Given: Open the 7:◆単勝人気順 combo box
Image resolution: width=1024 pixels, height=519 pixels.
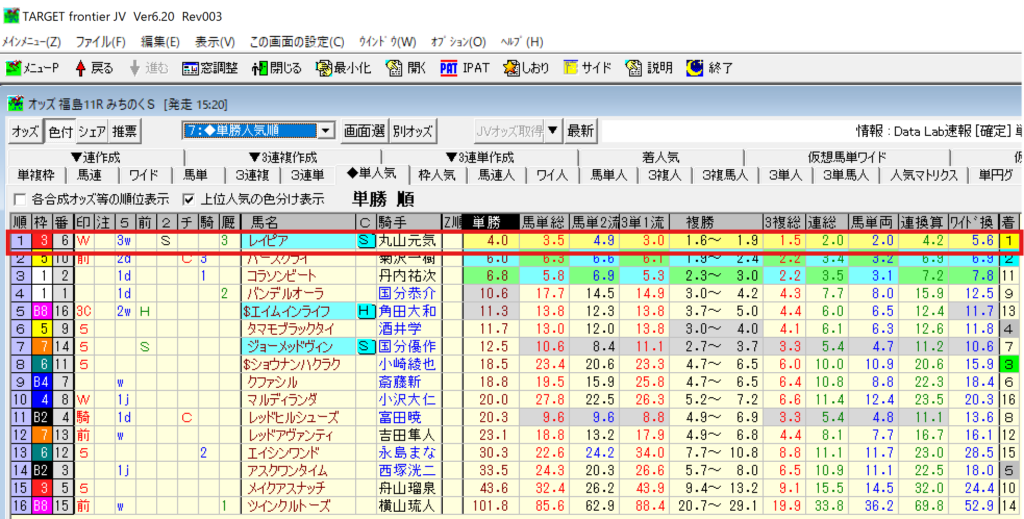Looking at the screenshot, I should point(324,131).
